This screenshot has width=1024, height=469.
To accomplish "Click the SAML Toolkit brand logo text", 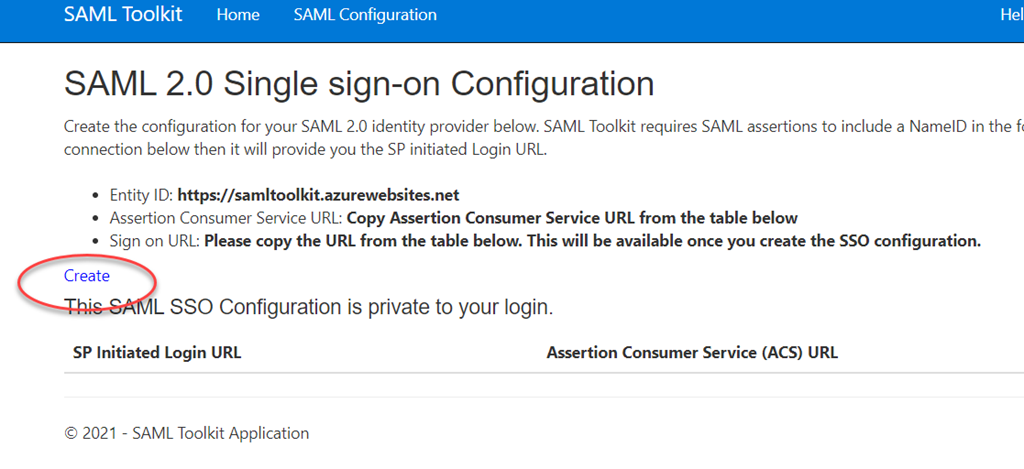I will (123, 15).
